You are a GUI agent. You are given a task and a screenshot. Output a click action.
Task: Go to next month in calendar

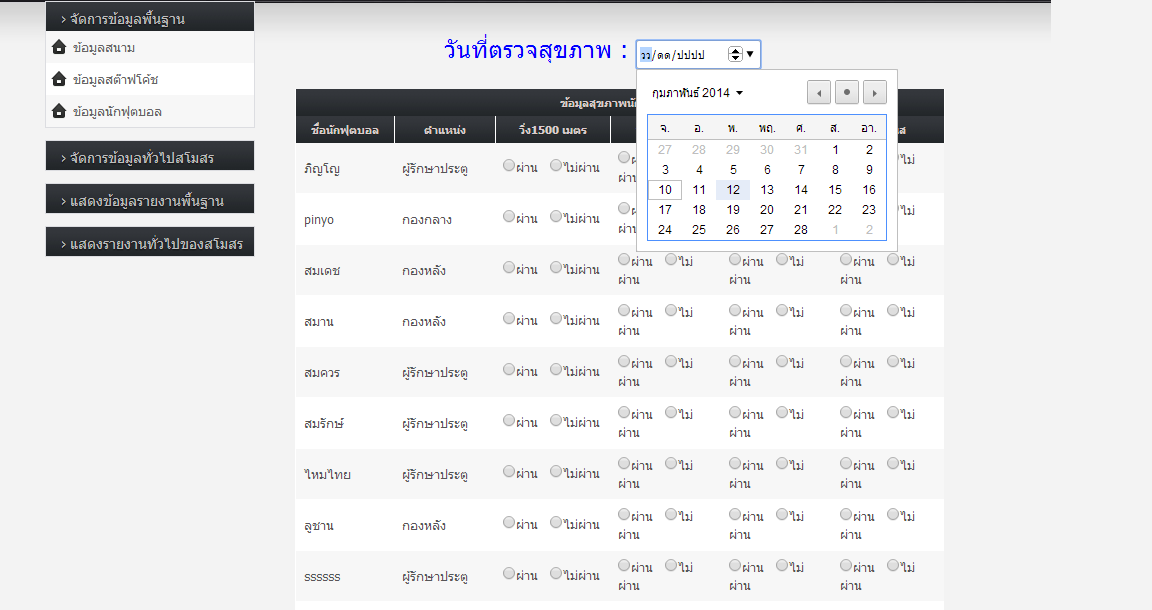pos(874,93)
